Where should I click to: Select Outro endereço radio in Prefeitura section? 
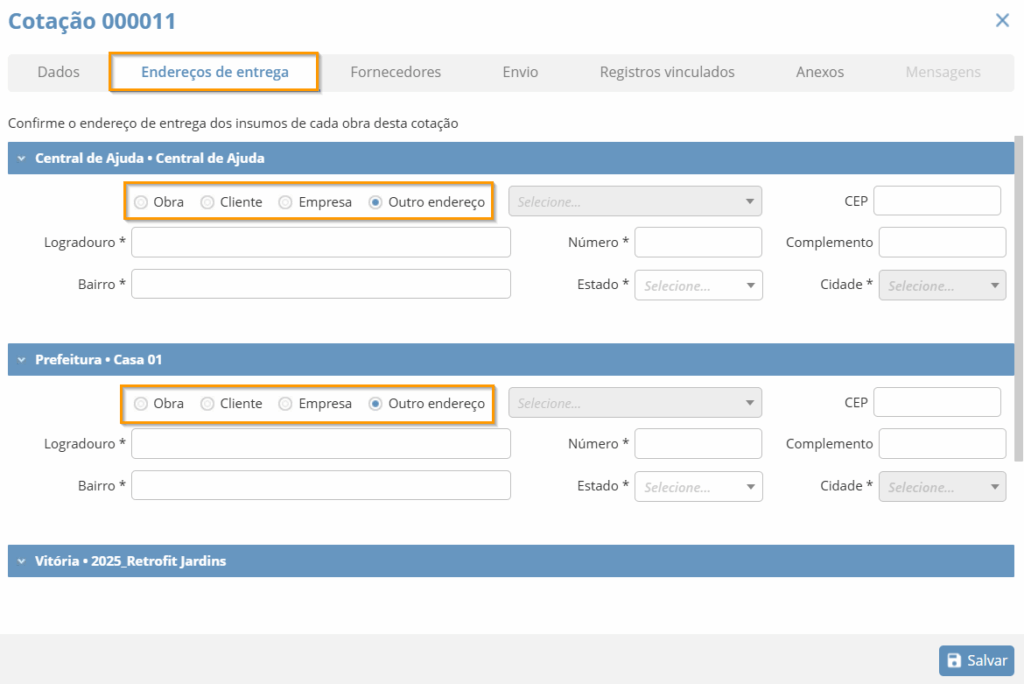(376, 404)
